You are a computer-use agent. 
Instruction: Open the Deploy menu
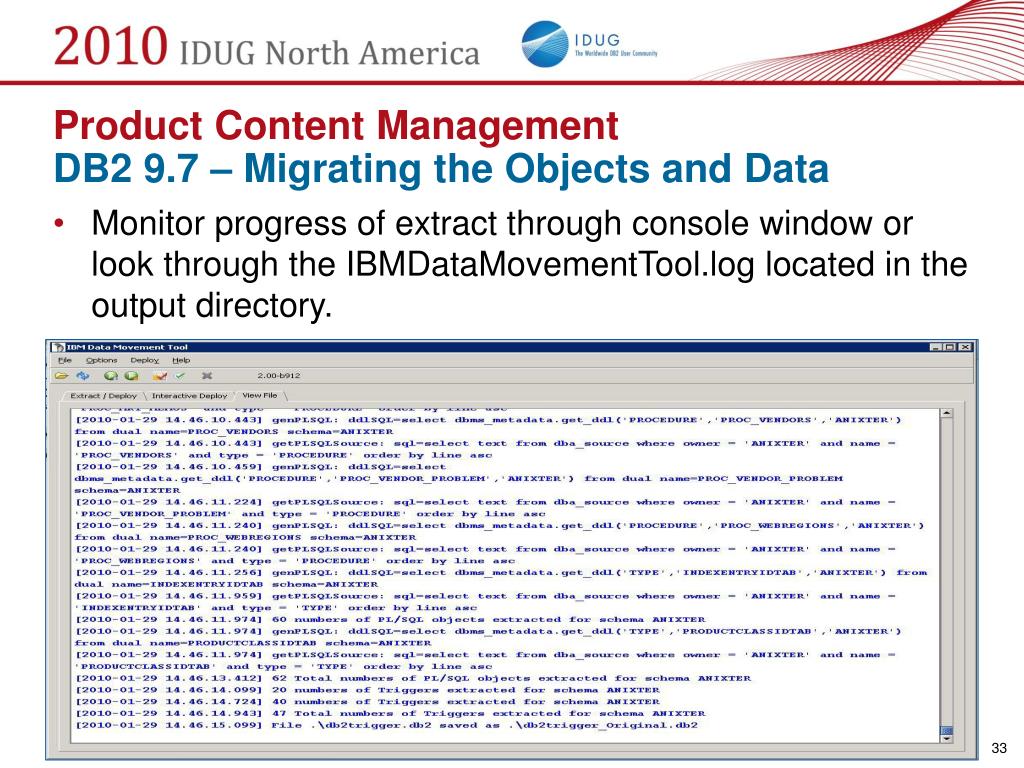click(x=144, y=360)
